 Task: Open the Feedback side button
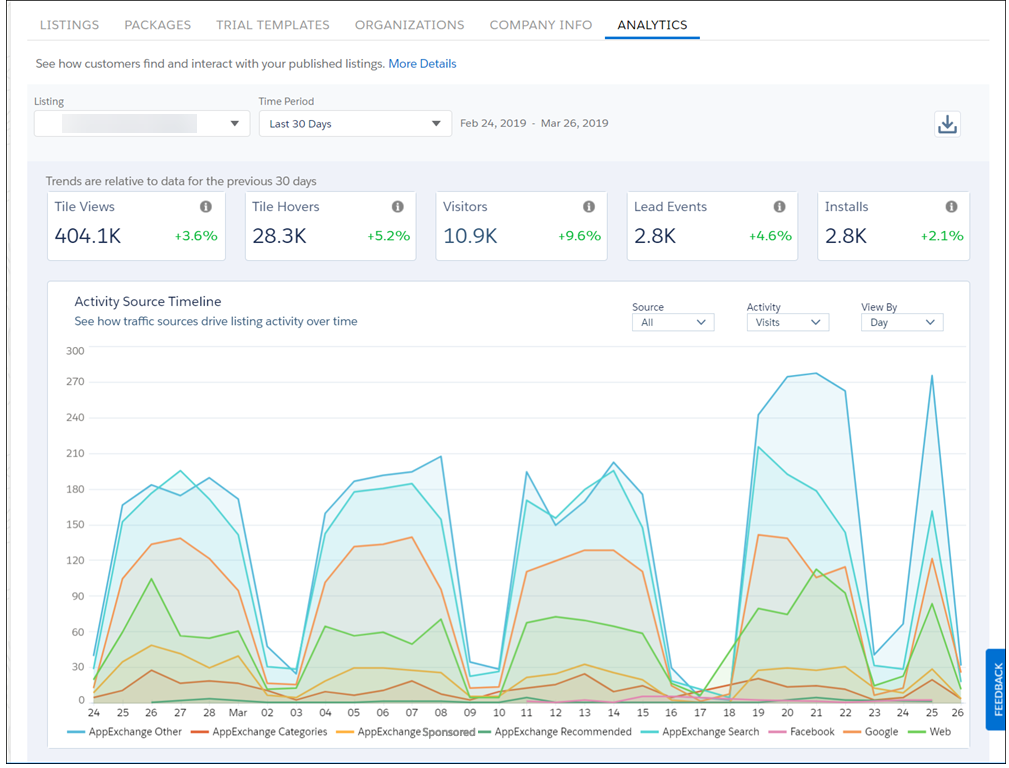pyautogui.click(x=997, y=689)
